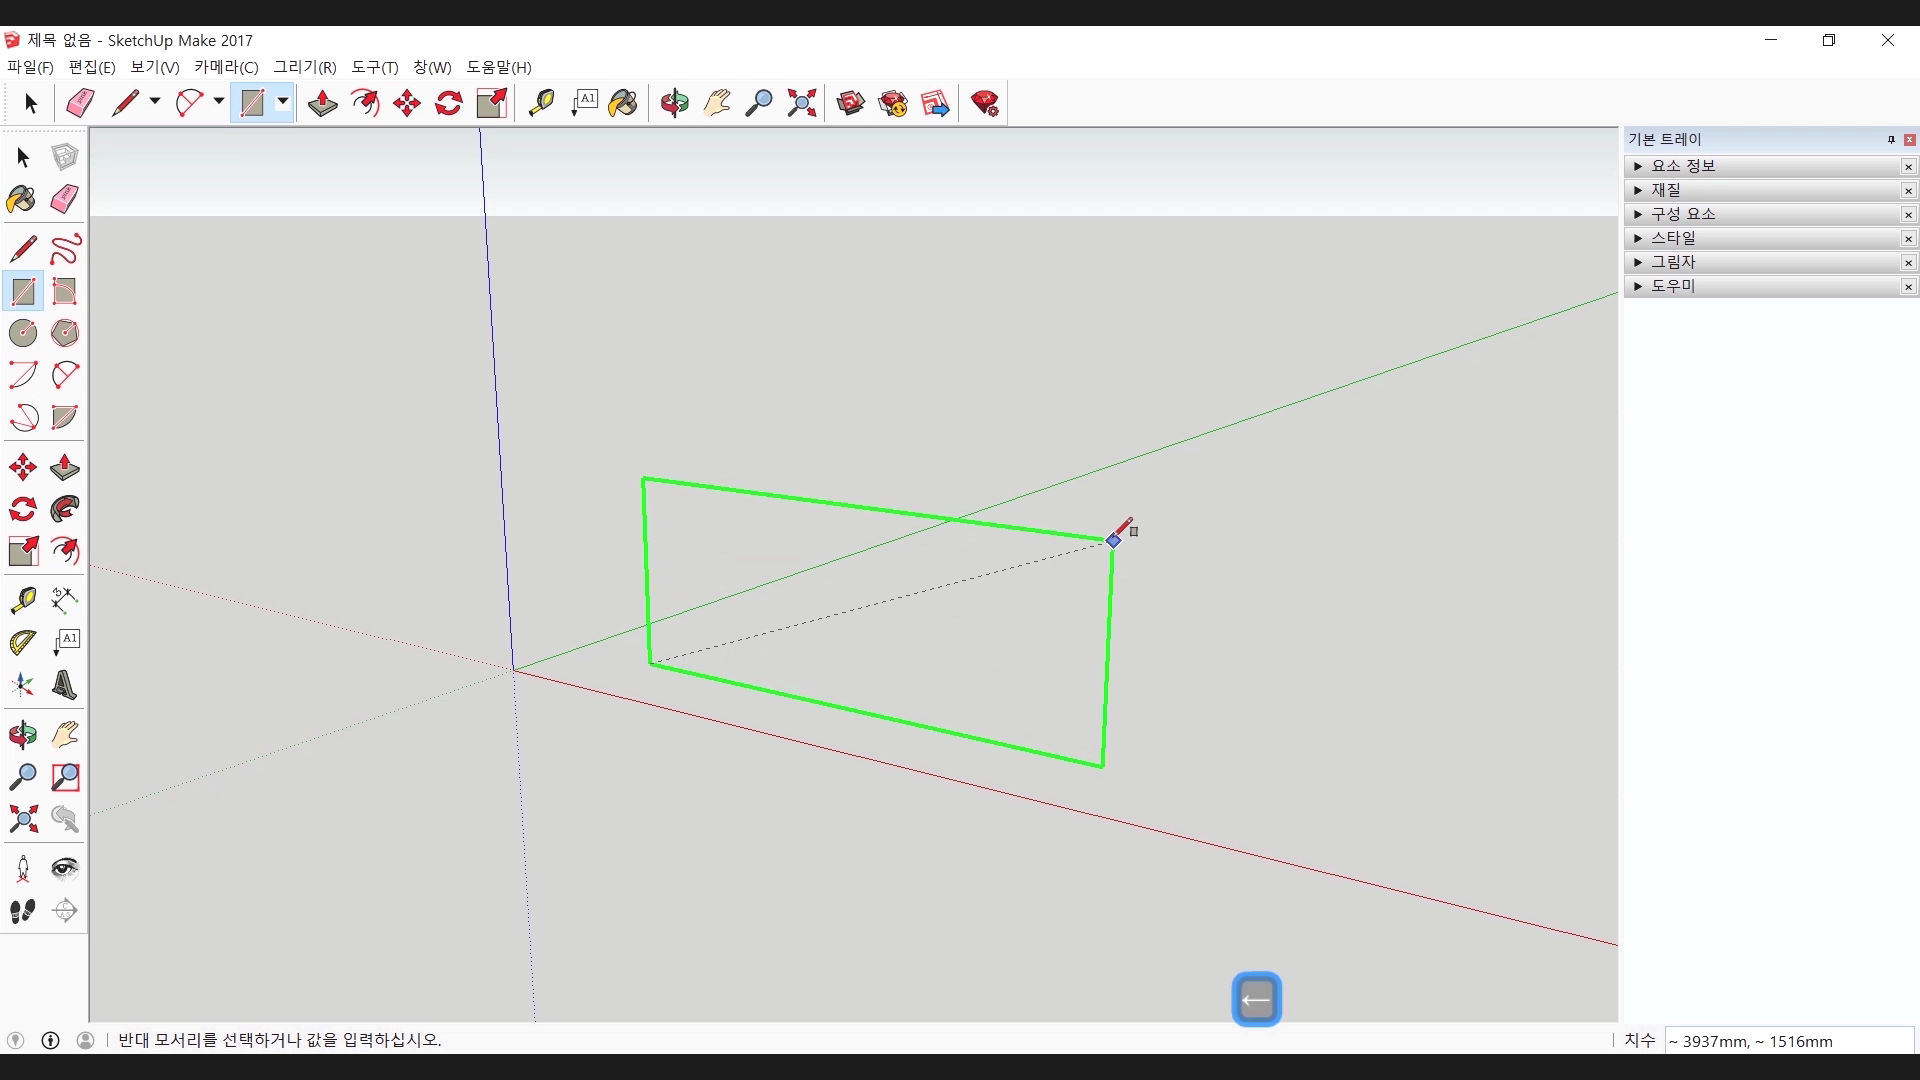The width and height of the screenshot is (1920, 1080).
Task: Choose the Circle tool
Action: pyautogui.click(x=23, y=333)
